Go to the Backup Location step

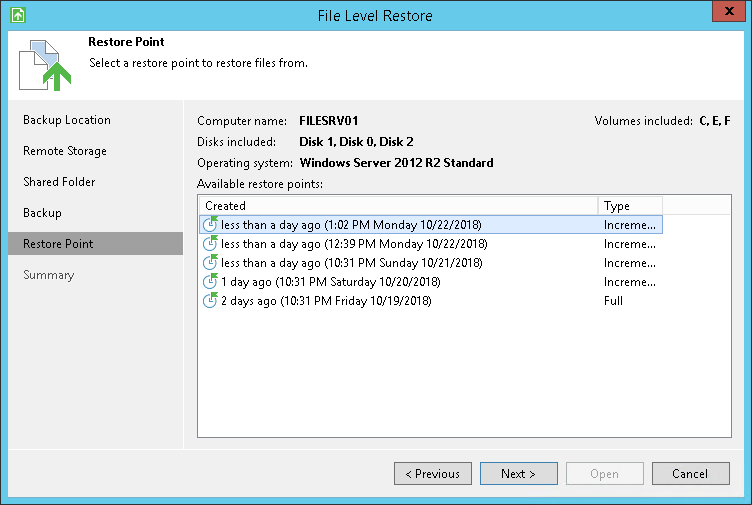coord(67,120)
